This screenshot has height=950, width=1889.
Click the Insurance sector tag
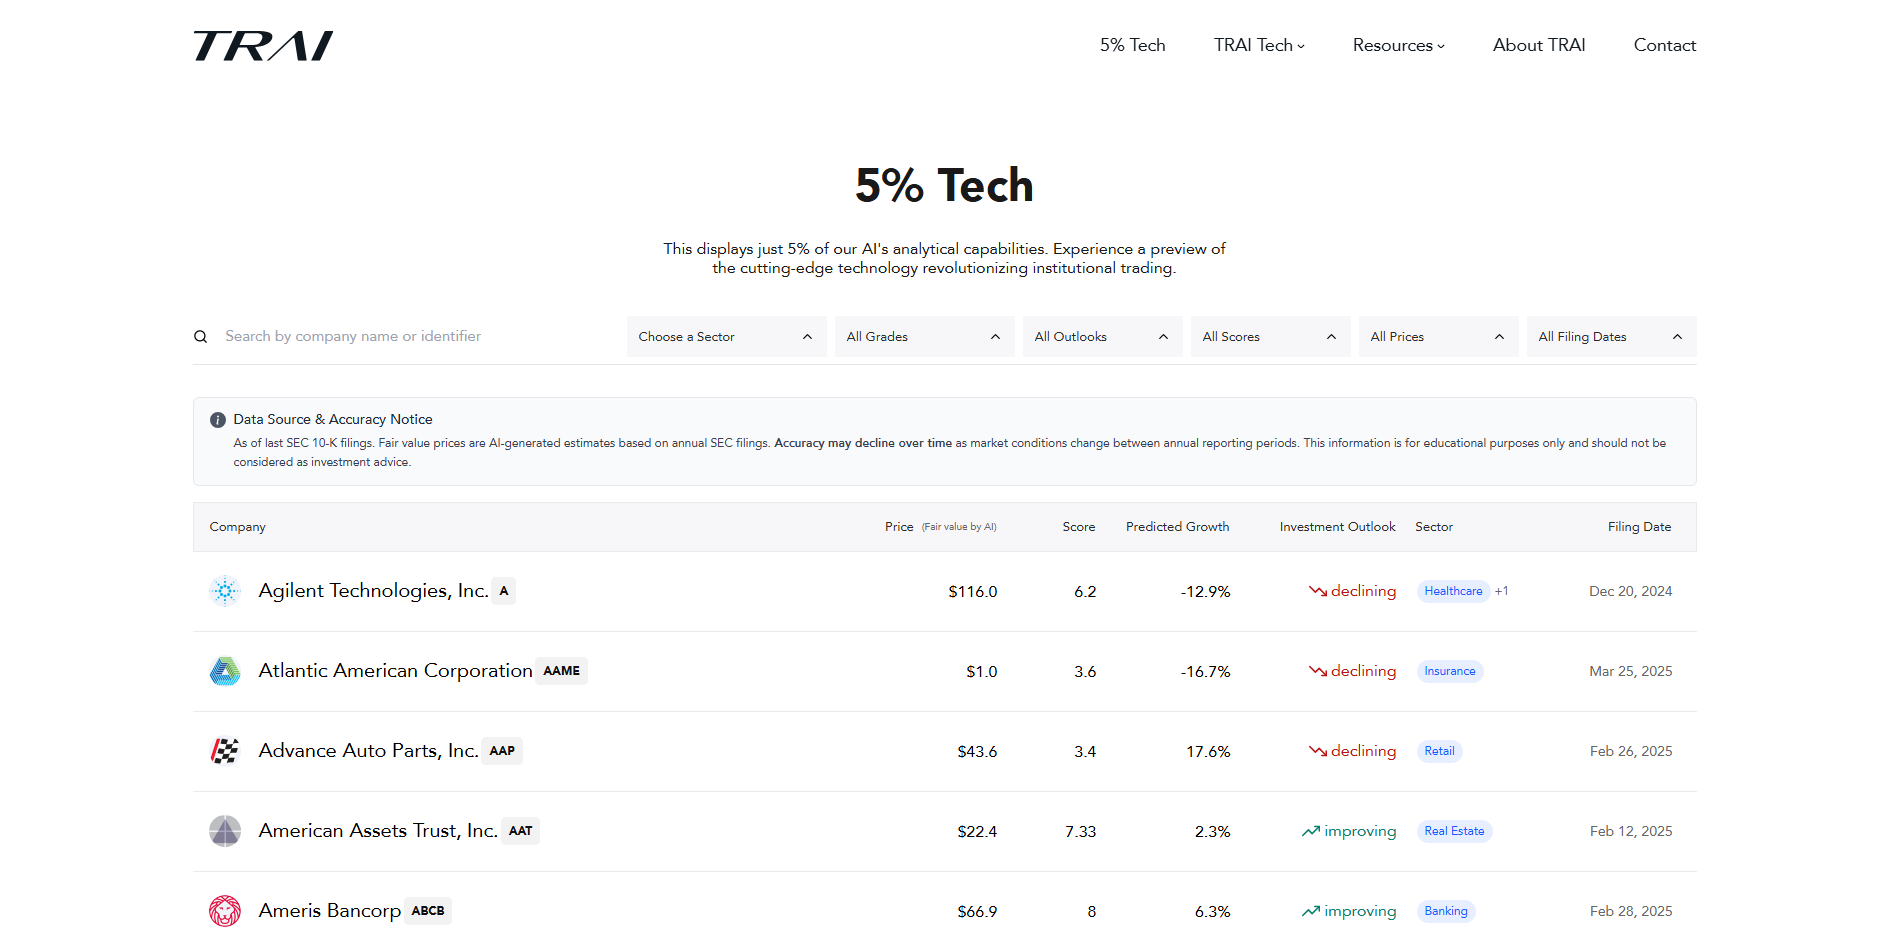1450,671
